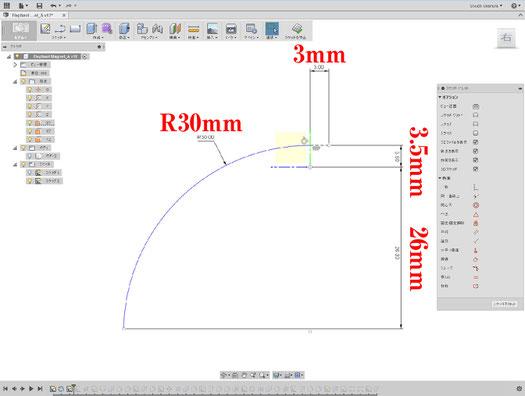Click the Finish Sketch button in the Sketch Palette
This screenshot has height=396, width=525.
tap(504, 304)
